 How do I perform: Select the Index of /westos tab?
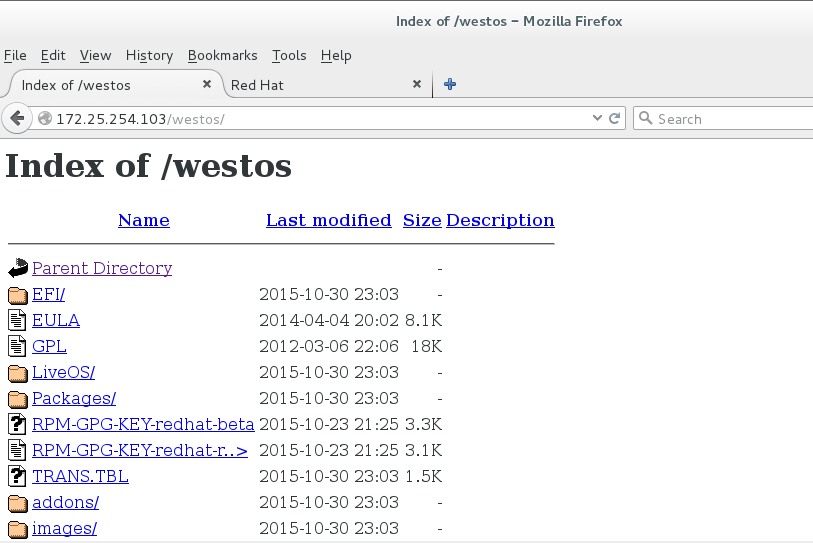(x=113, y=85)
